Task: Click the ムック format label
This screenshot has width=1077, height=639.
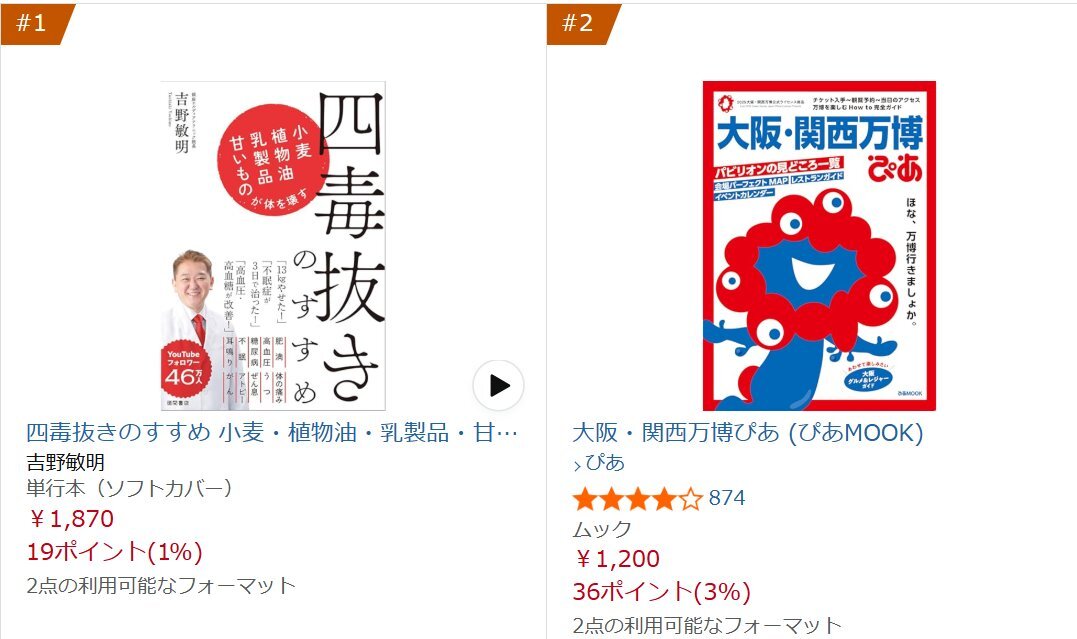Action: (602, 529)
